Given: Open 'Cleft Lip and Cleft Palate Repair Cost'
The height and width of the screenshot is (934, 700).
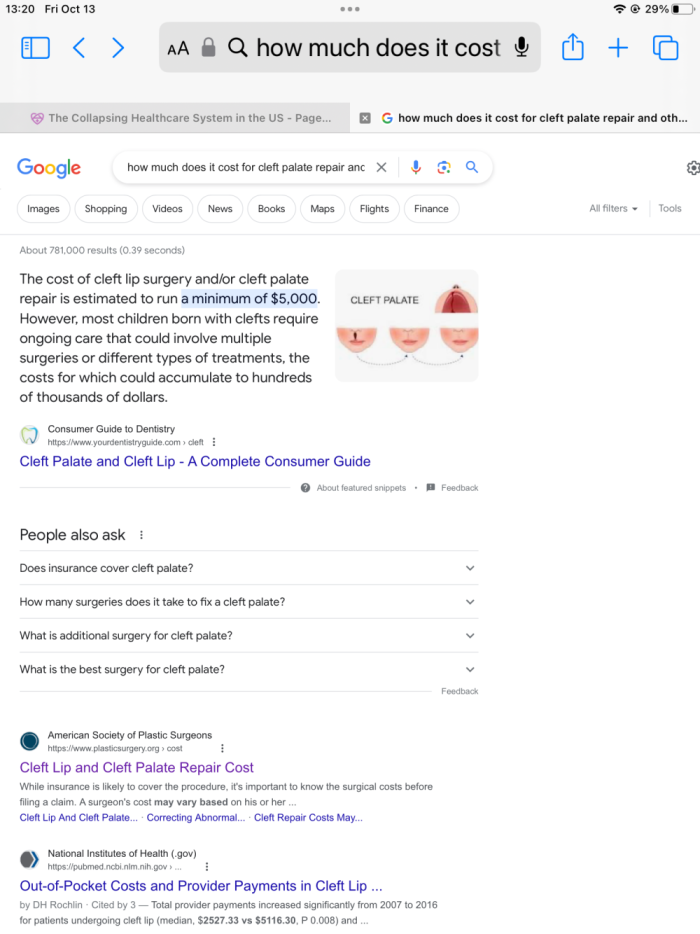Looking at the screenshot, I should pos(136,767).
